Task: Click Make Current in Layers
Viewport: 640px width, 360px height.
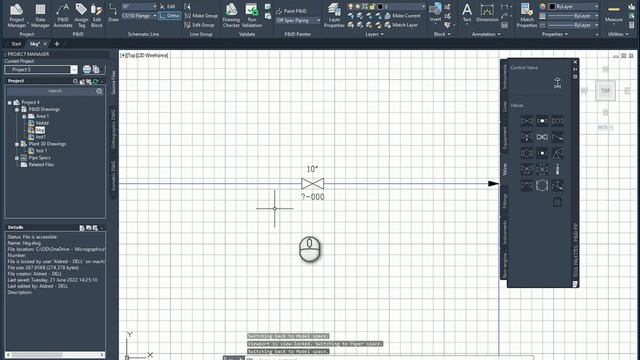Action: click(x=402, y=16)
